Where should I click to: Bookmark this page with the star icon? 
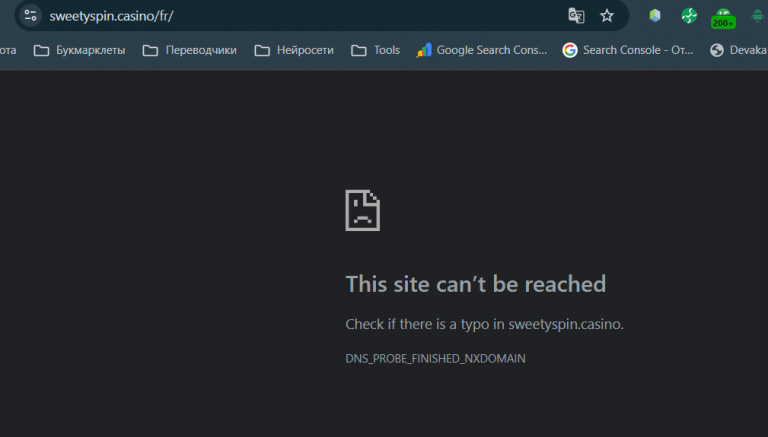point(607,16)
